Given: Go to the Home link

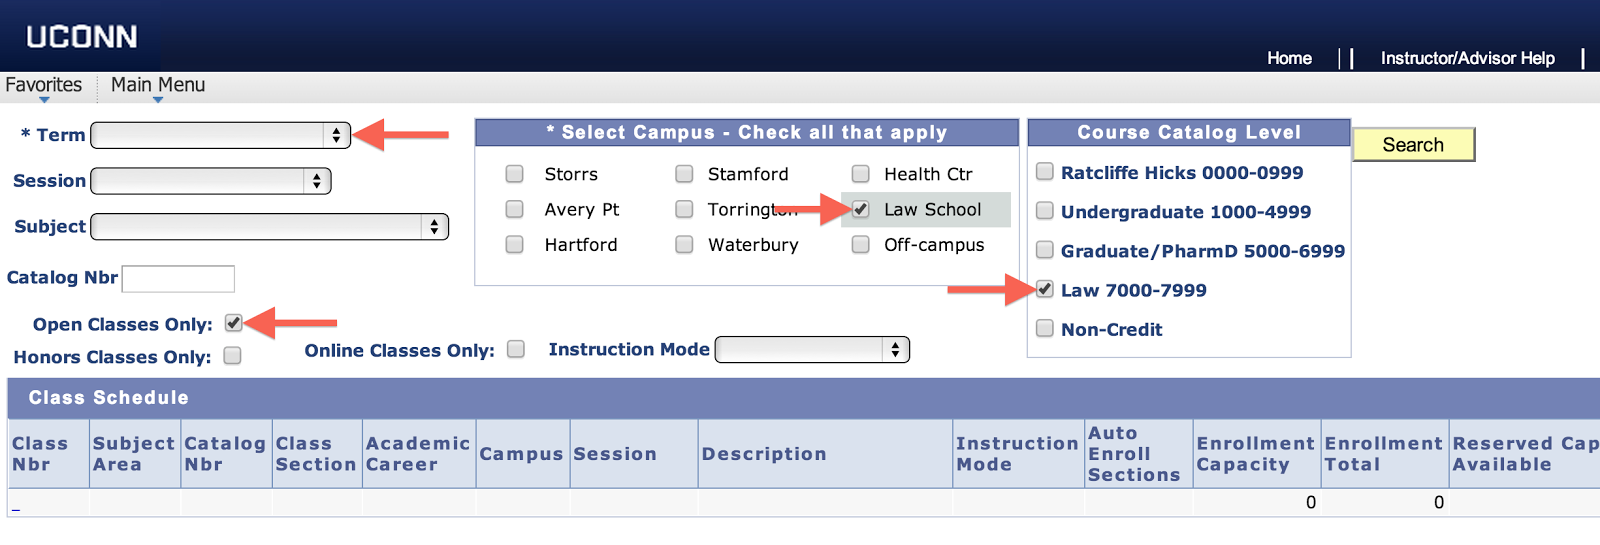Looking at the screenshot, I should [x=1289, y=58].
